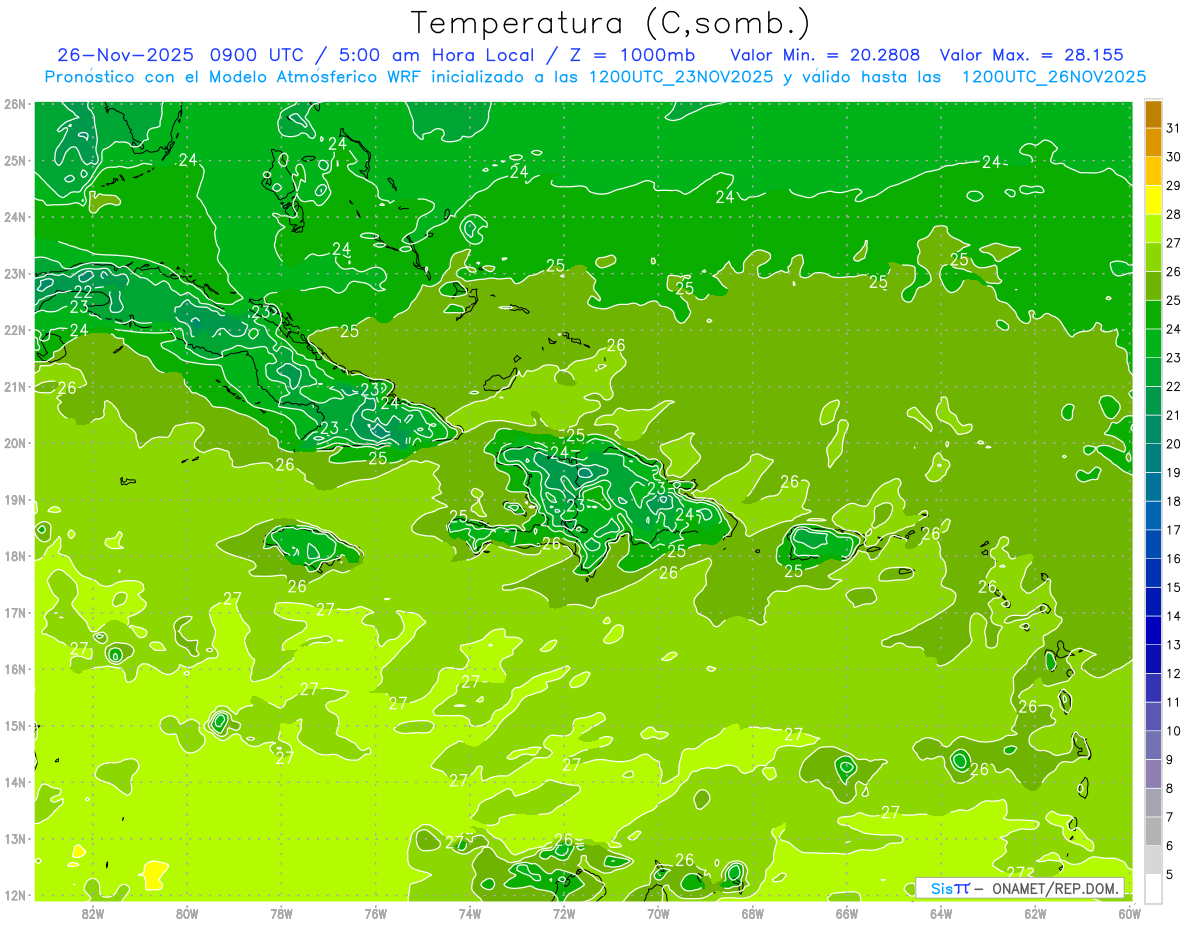Click the teal legend segment between 19 and 20
This screenshot has width=1200, height=927.
point(1153,458)
